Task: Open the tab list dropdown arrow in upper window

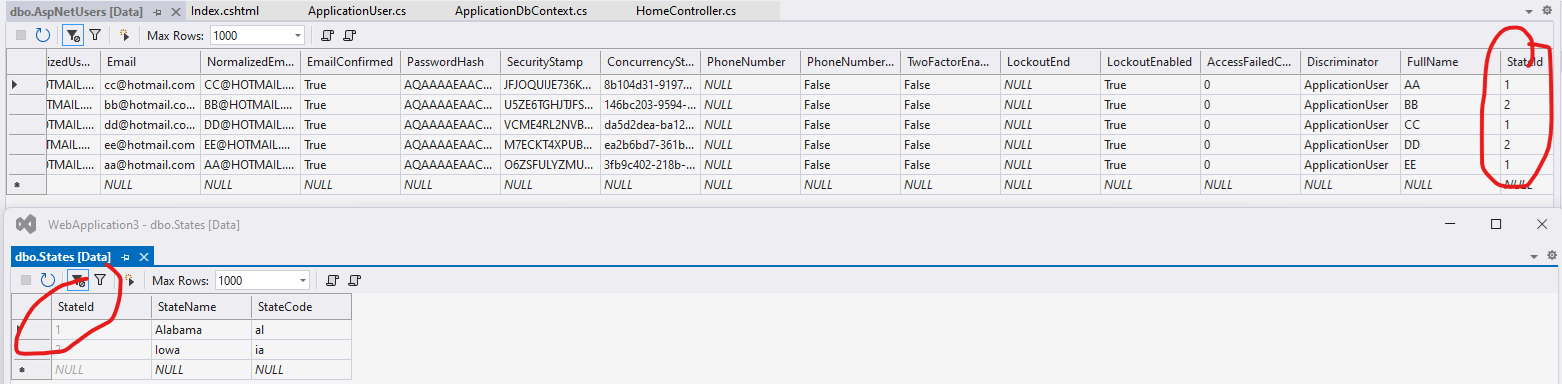Action: (1529, 11)
